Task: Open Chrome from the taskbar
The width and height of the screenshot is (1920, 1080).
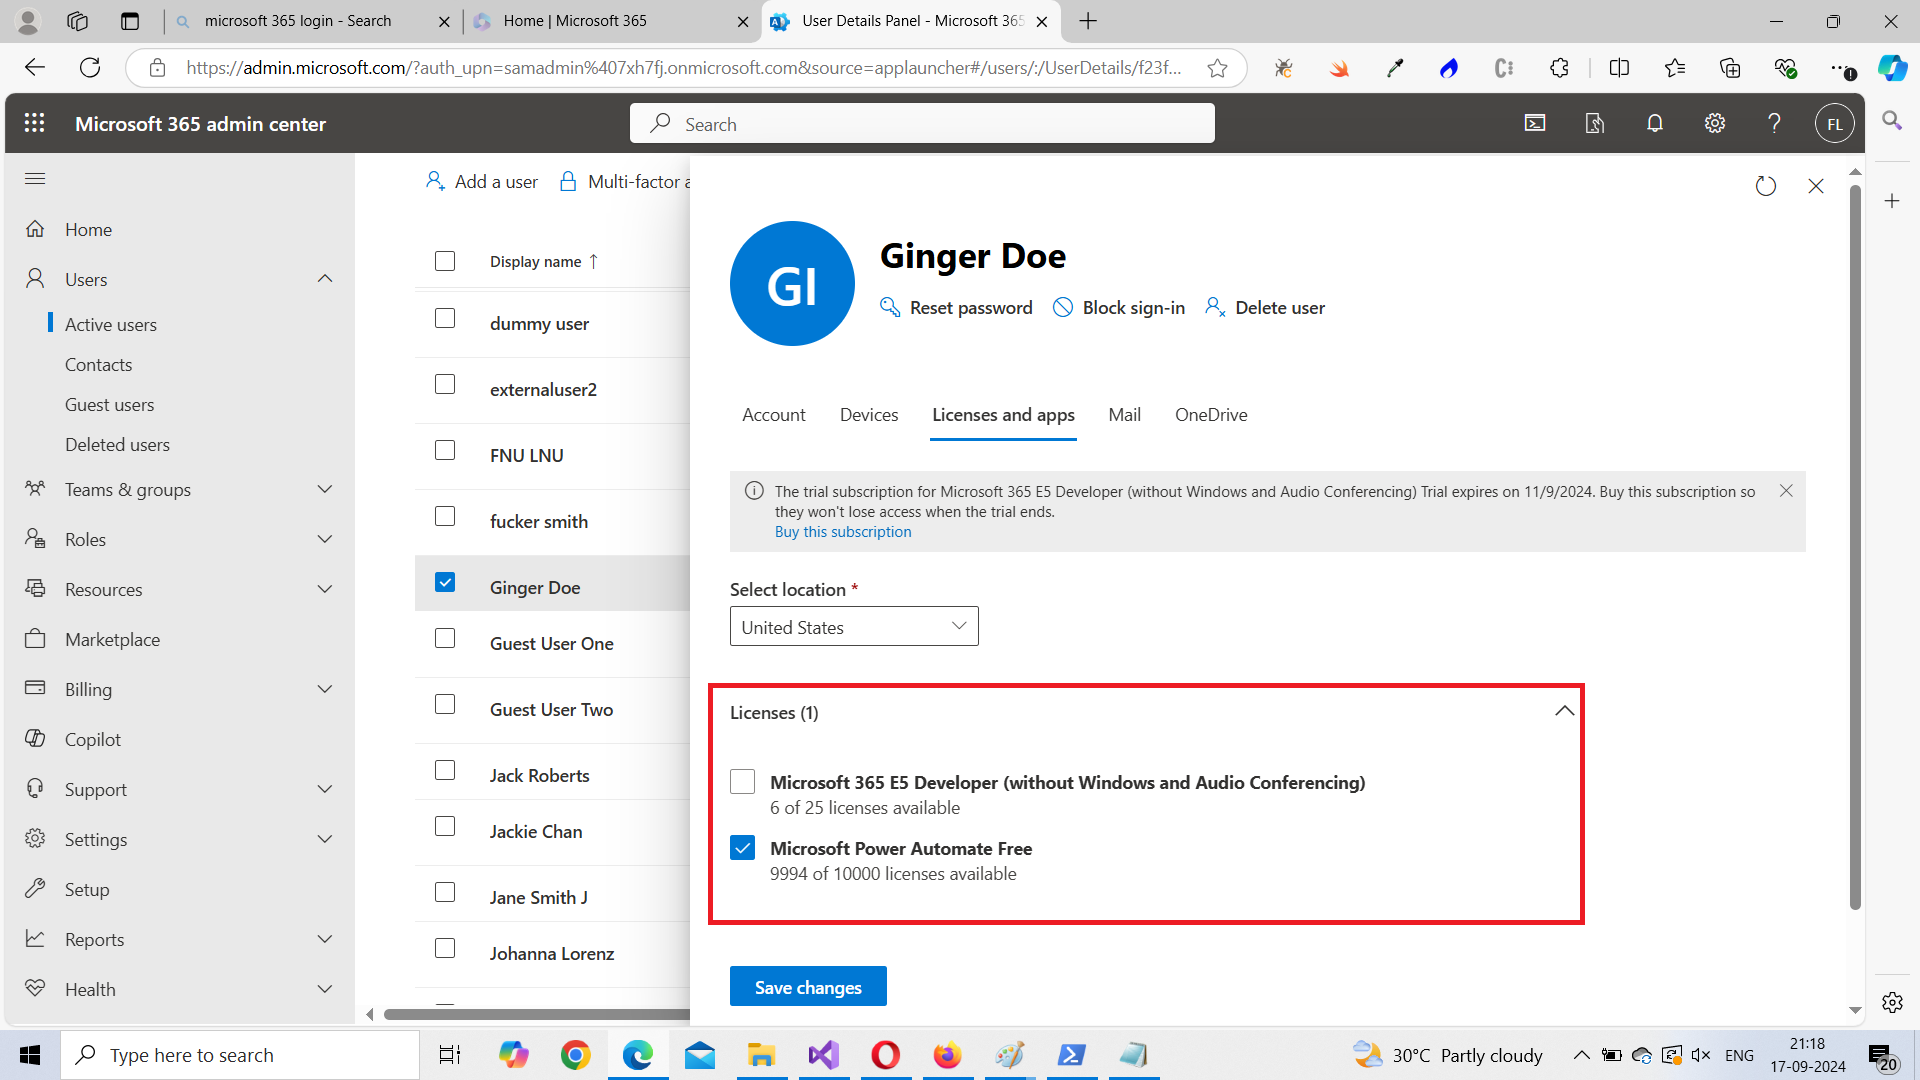Action: click(575, 1055)
